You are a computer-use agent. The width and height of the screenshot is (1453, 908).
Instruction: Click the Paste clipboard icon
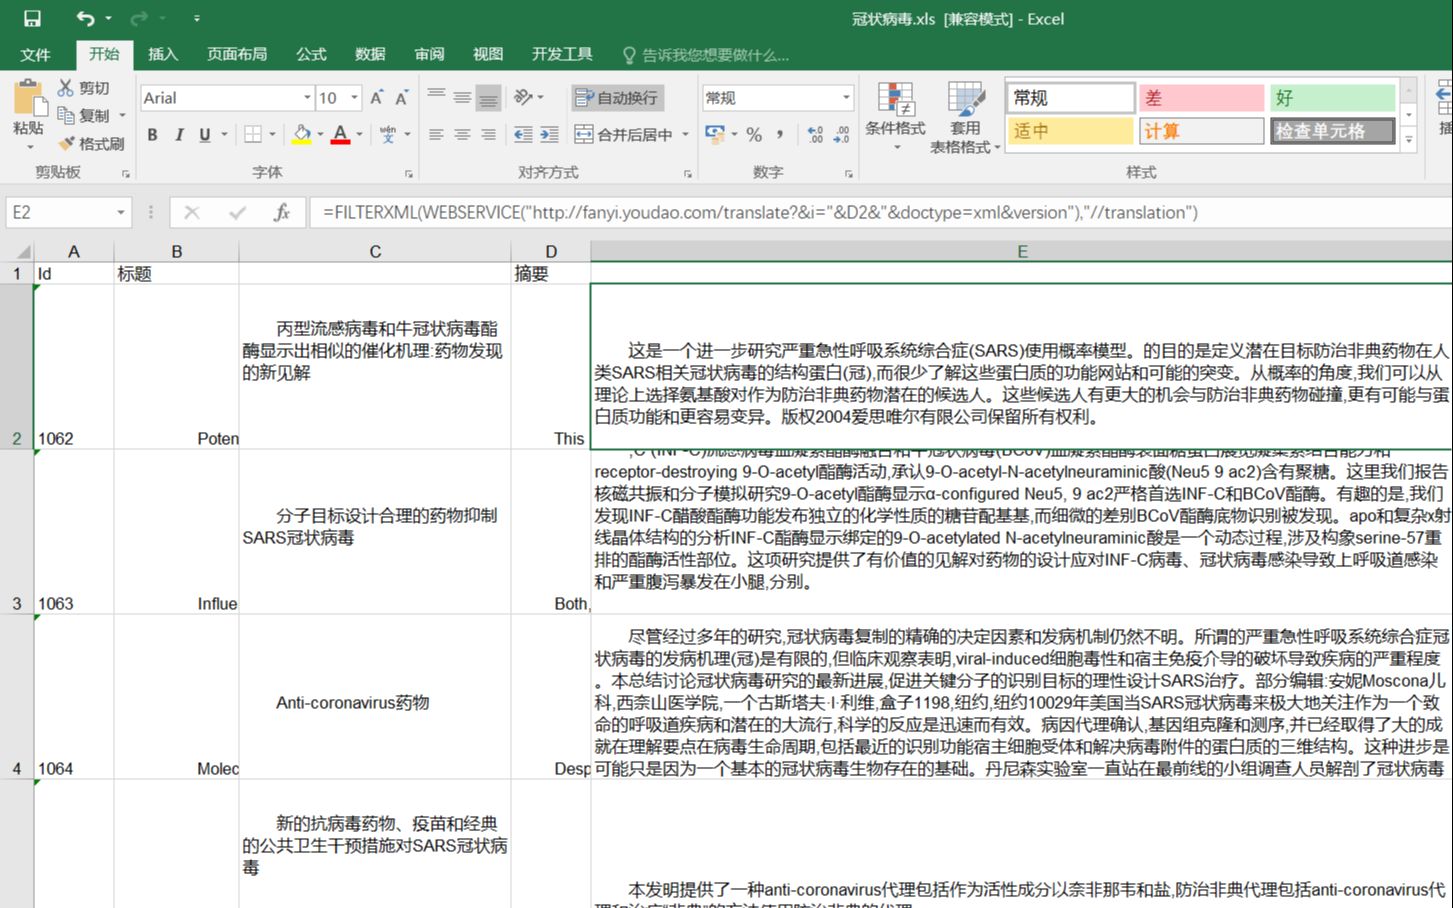[x=28, y=99]
